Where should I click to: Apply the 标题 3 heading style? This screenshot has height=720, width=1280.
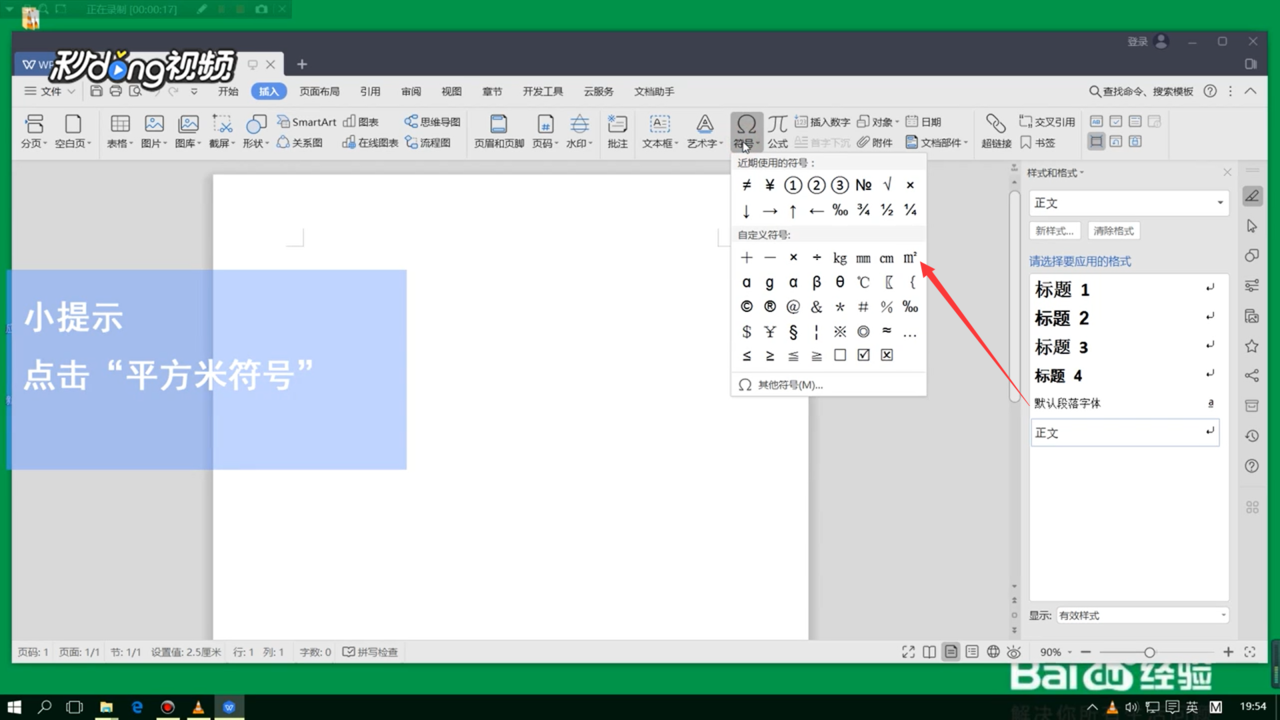(1124, 347)
